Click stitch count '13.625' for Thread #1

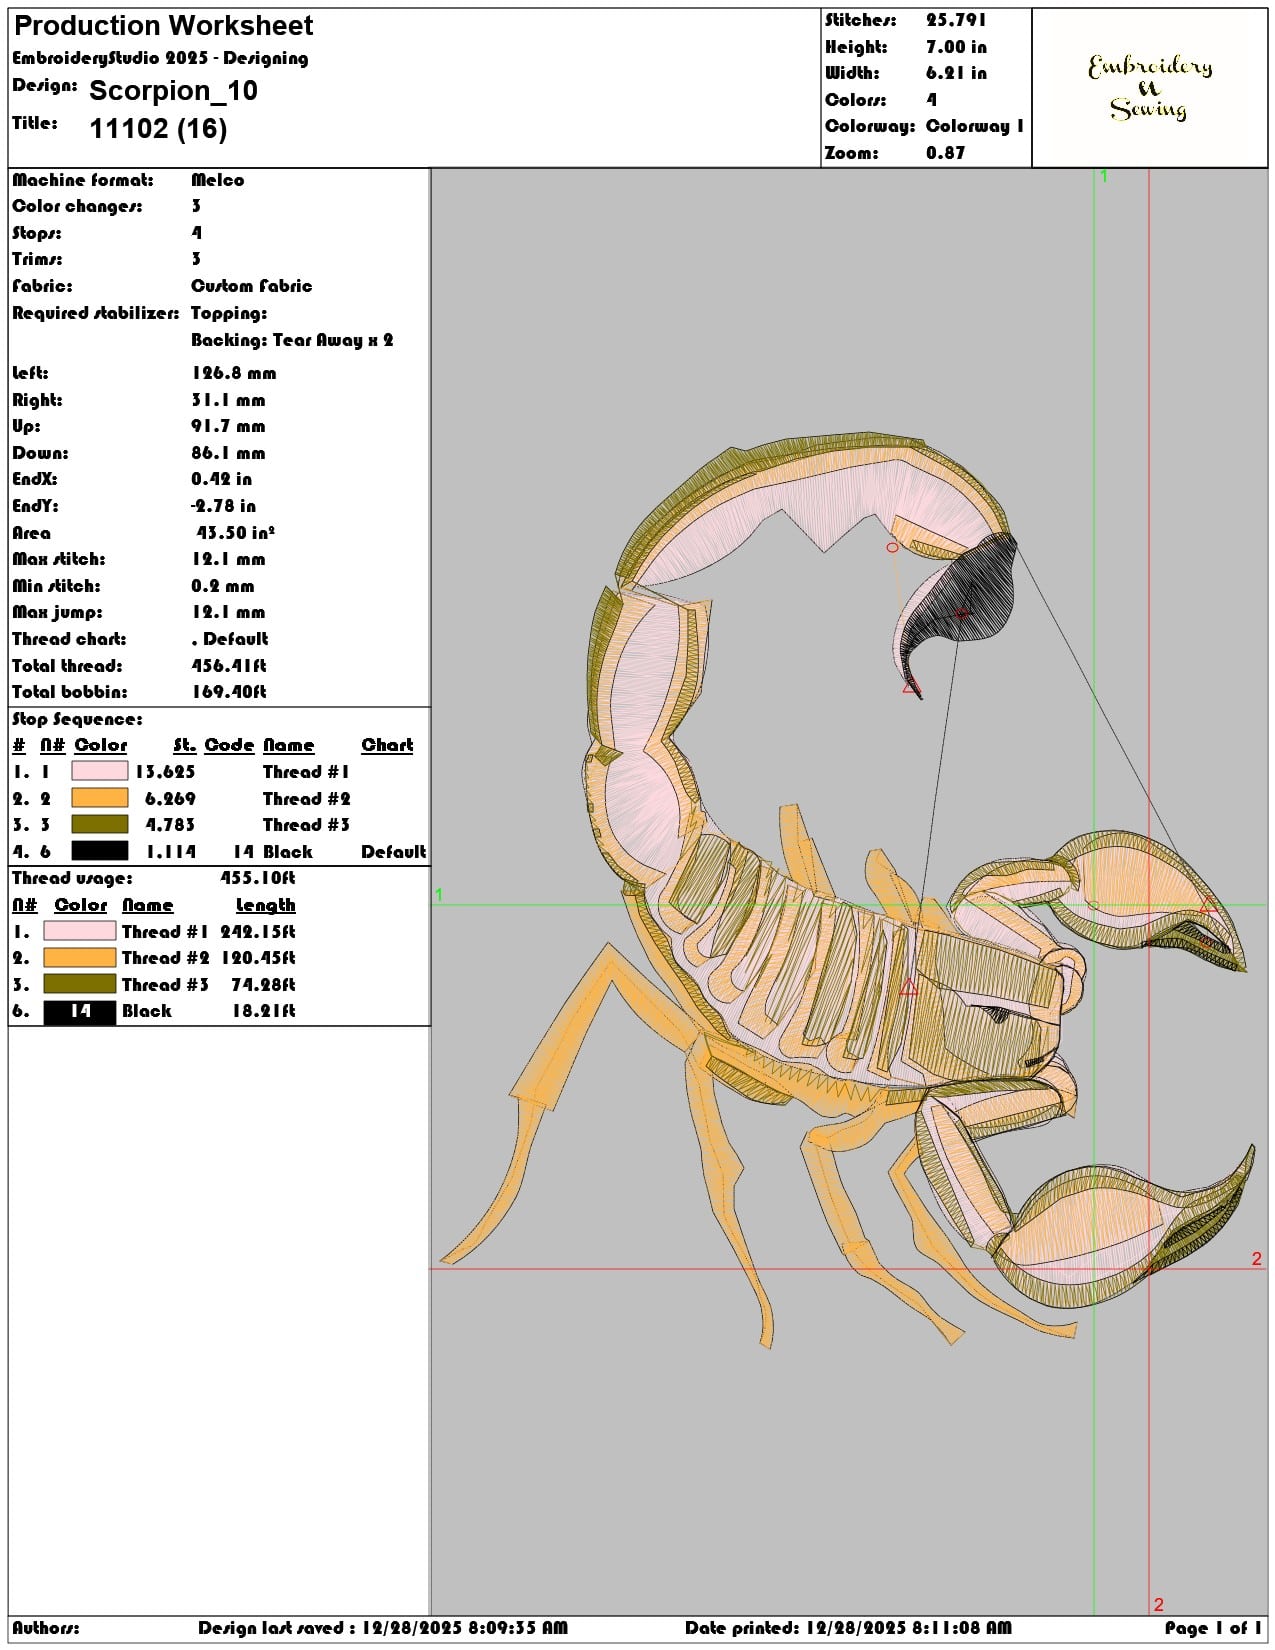point(165,772)
